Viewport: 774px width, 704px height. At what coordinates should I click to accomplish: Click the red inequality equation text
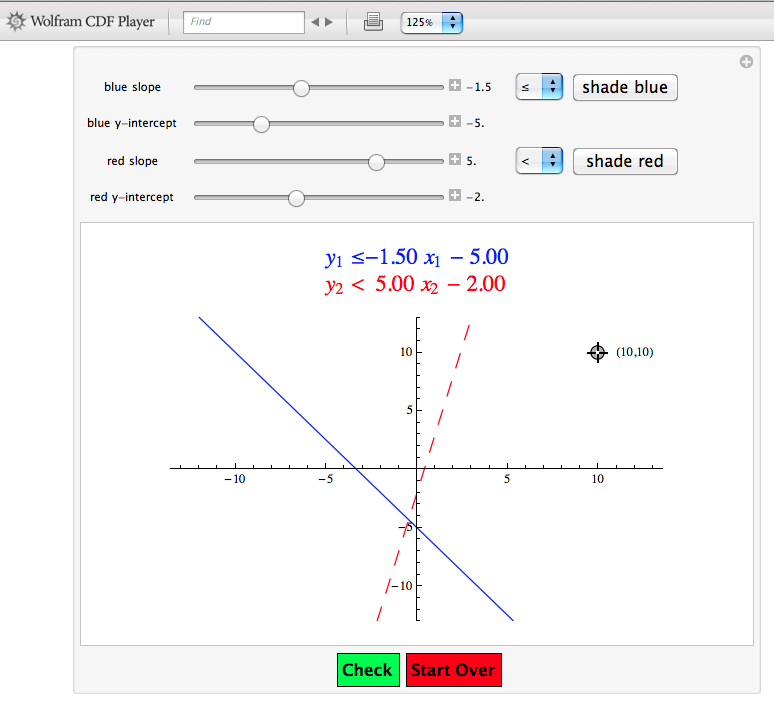pyautogui.click(x=415, y=285)
